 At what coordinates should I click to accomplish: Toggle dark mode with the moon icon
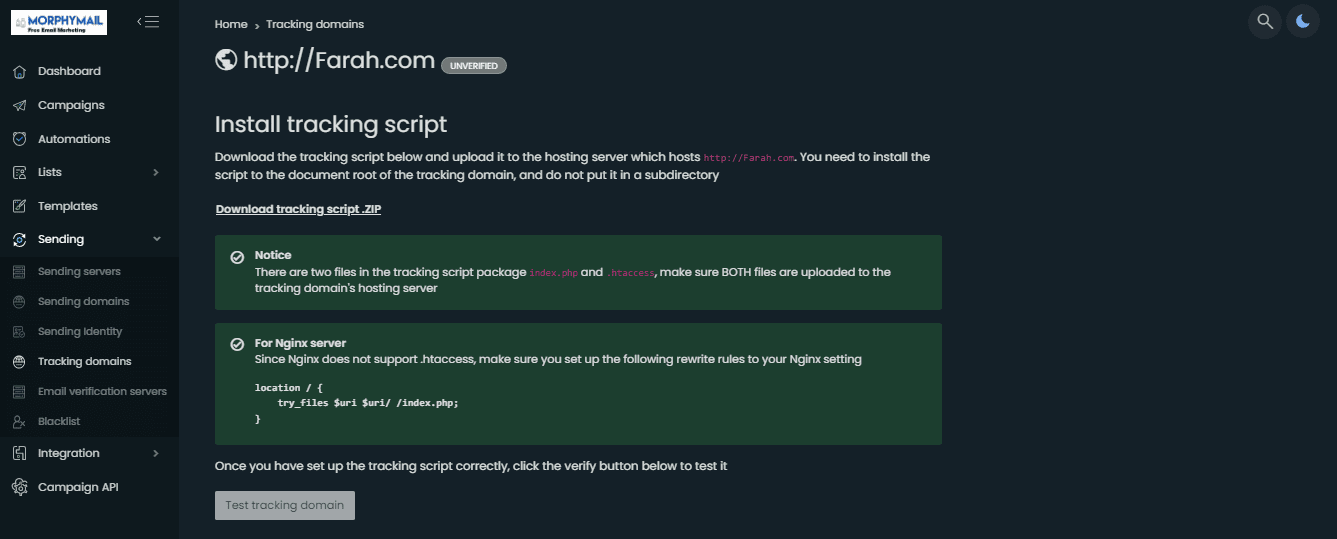[1303, 21]
